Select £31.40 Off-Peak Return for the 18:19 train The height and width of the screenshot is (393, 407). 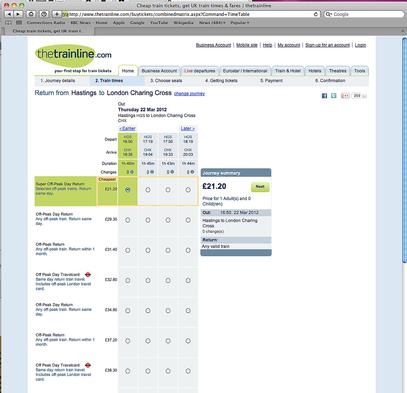point(188,250)
